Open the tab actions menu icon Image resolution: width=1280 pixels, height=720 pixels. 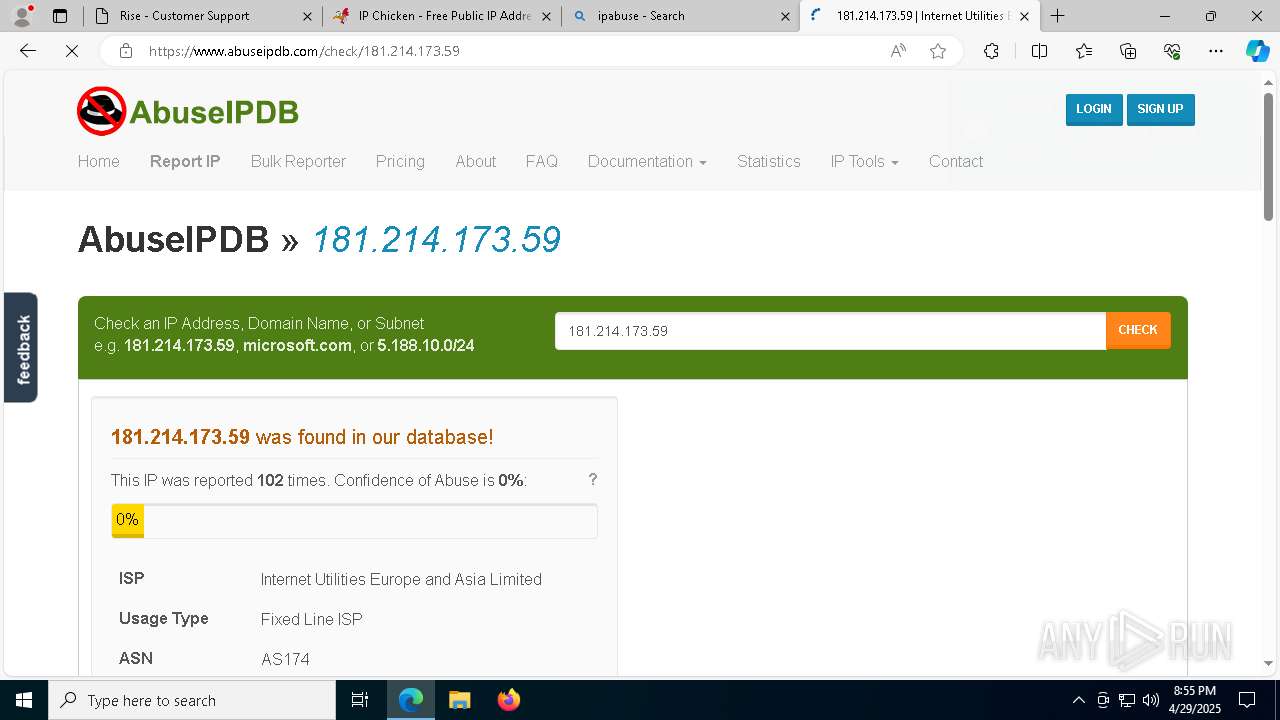point(60,16)
